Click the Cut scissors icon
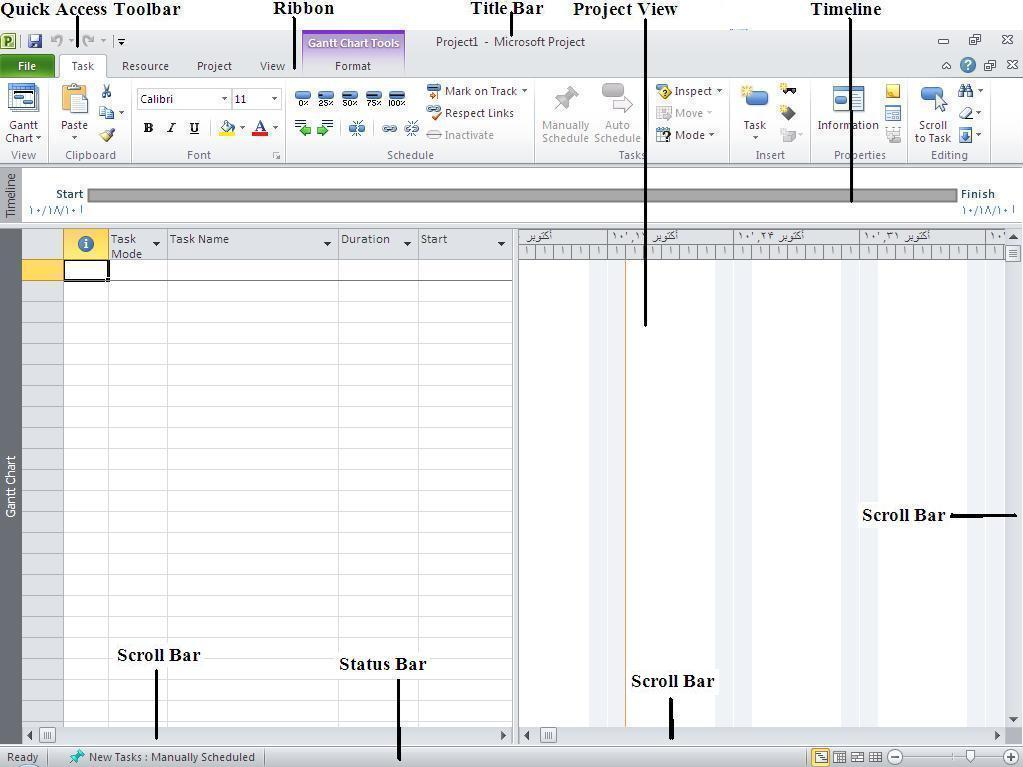The height and width of the screenshot is (767, 1023). coord(106,91)
